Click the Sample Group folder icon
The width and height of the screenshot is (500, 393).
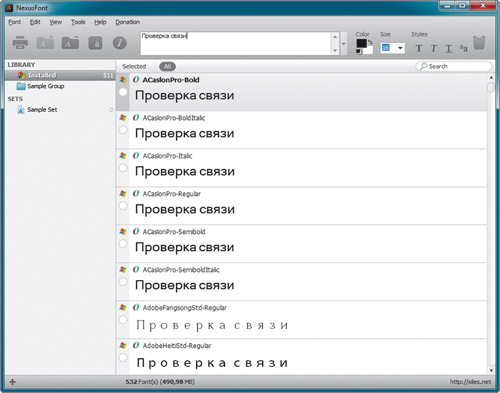coord(21,86)
